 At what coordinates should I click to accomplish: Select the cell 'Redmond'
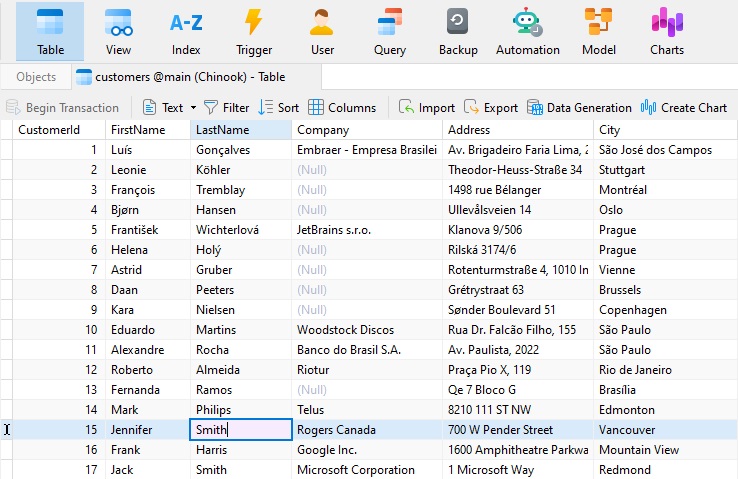coord(666,470)
